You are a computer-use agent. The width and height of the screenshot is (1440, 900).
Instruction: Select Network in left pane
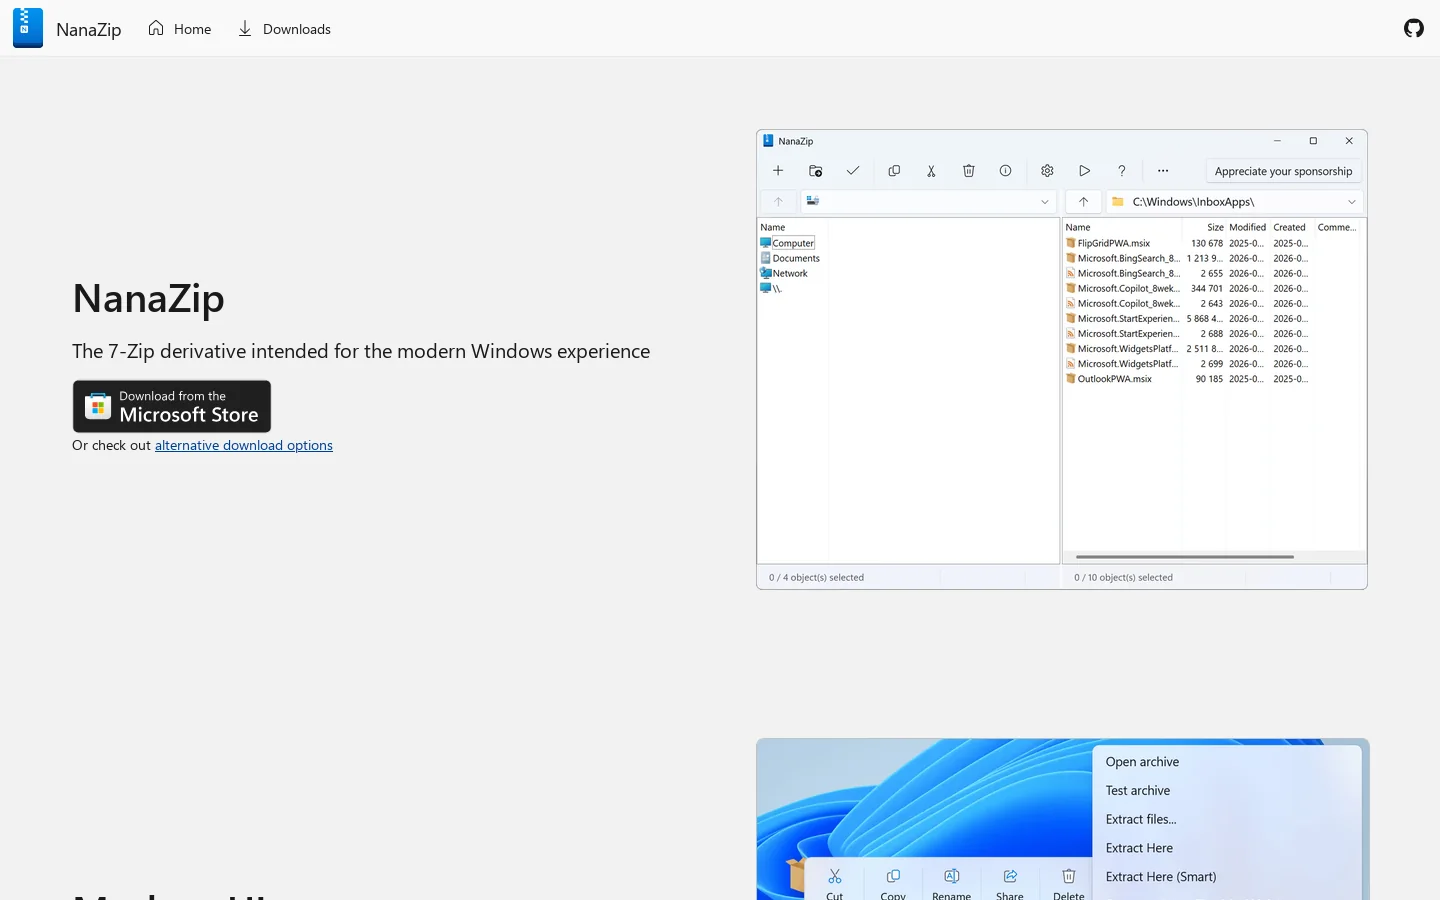coord(784,273)
